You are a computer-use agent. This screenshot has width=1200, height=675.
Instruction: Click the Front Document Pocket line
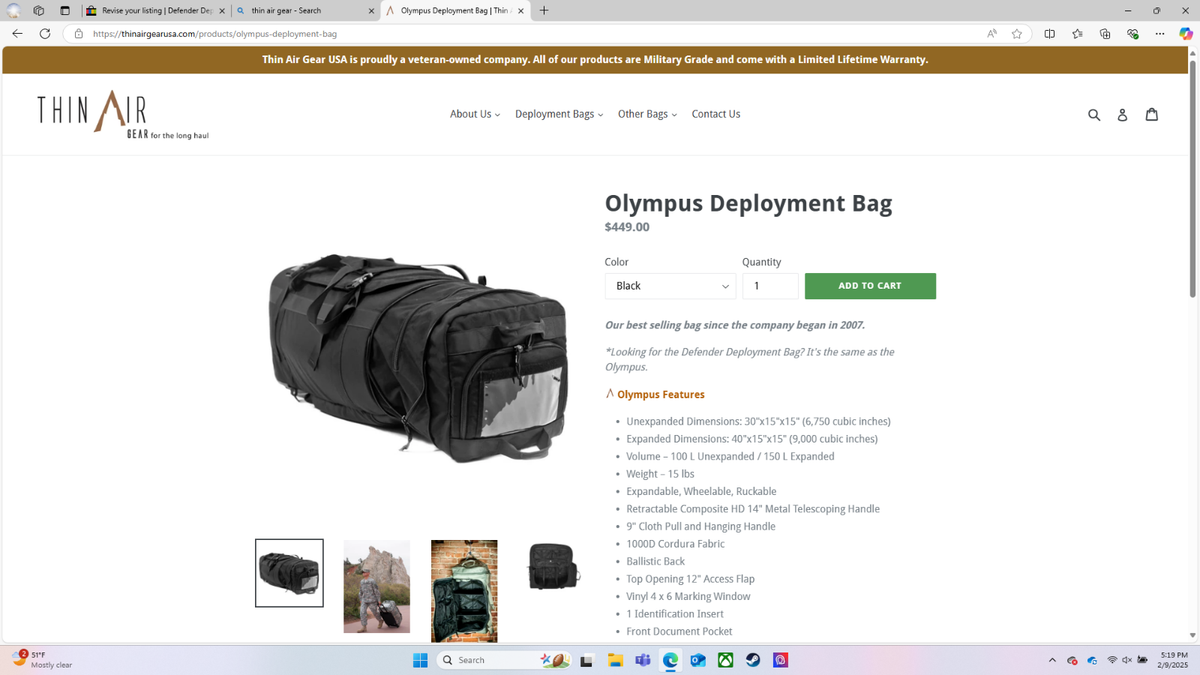[x=679, y=632]
